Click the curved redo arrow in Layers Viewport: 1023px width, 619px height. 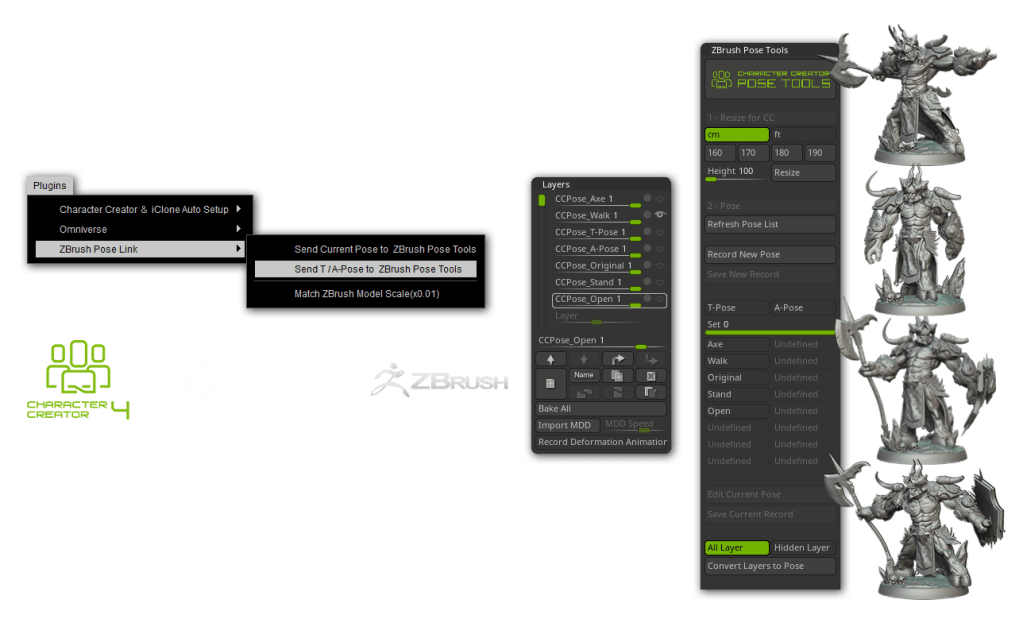pyautogui.click(x=617, y=359)
